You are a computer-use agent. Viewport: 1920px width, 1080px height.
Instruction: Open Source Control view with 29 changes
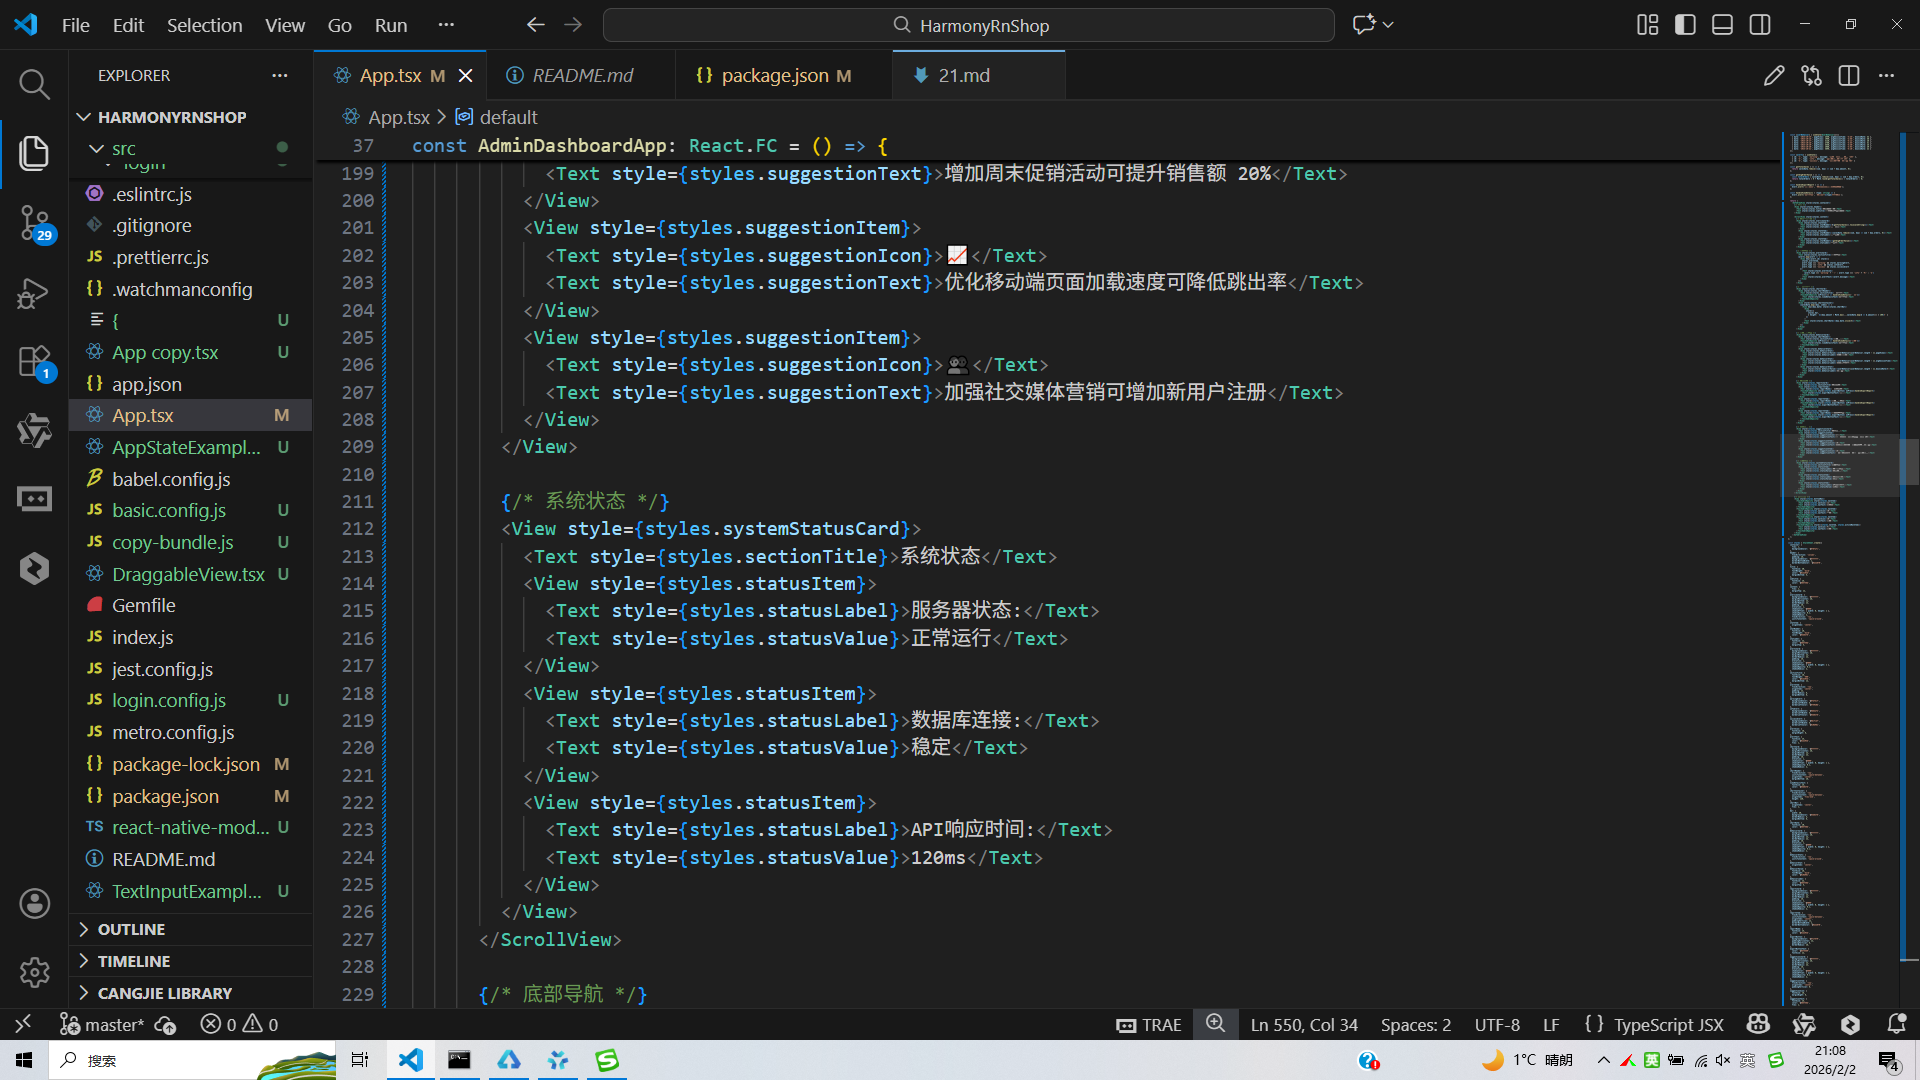(34, 222)
